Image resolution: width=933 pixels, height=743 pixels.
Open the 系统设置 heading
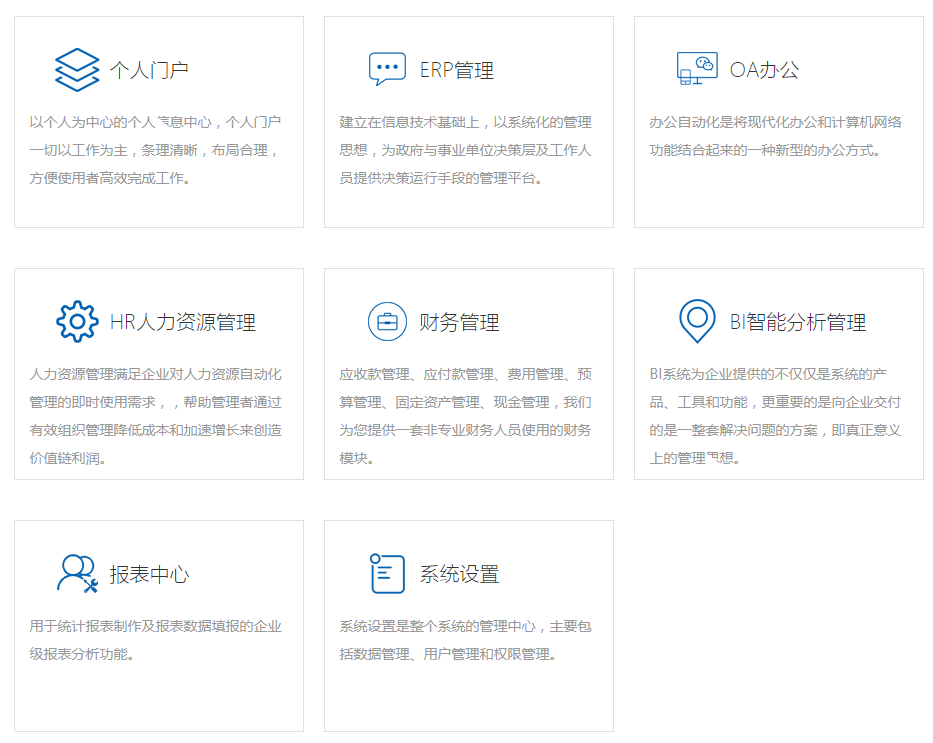click(459, 575)
